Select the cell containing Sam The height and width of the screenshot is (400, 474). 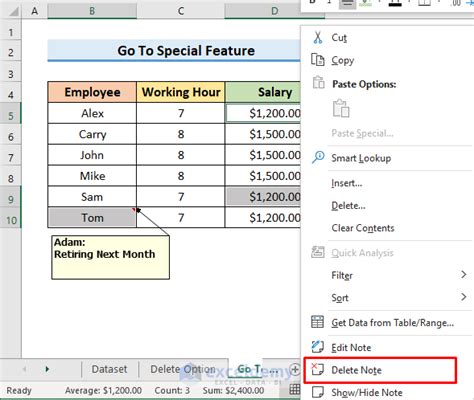point(92,197)
